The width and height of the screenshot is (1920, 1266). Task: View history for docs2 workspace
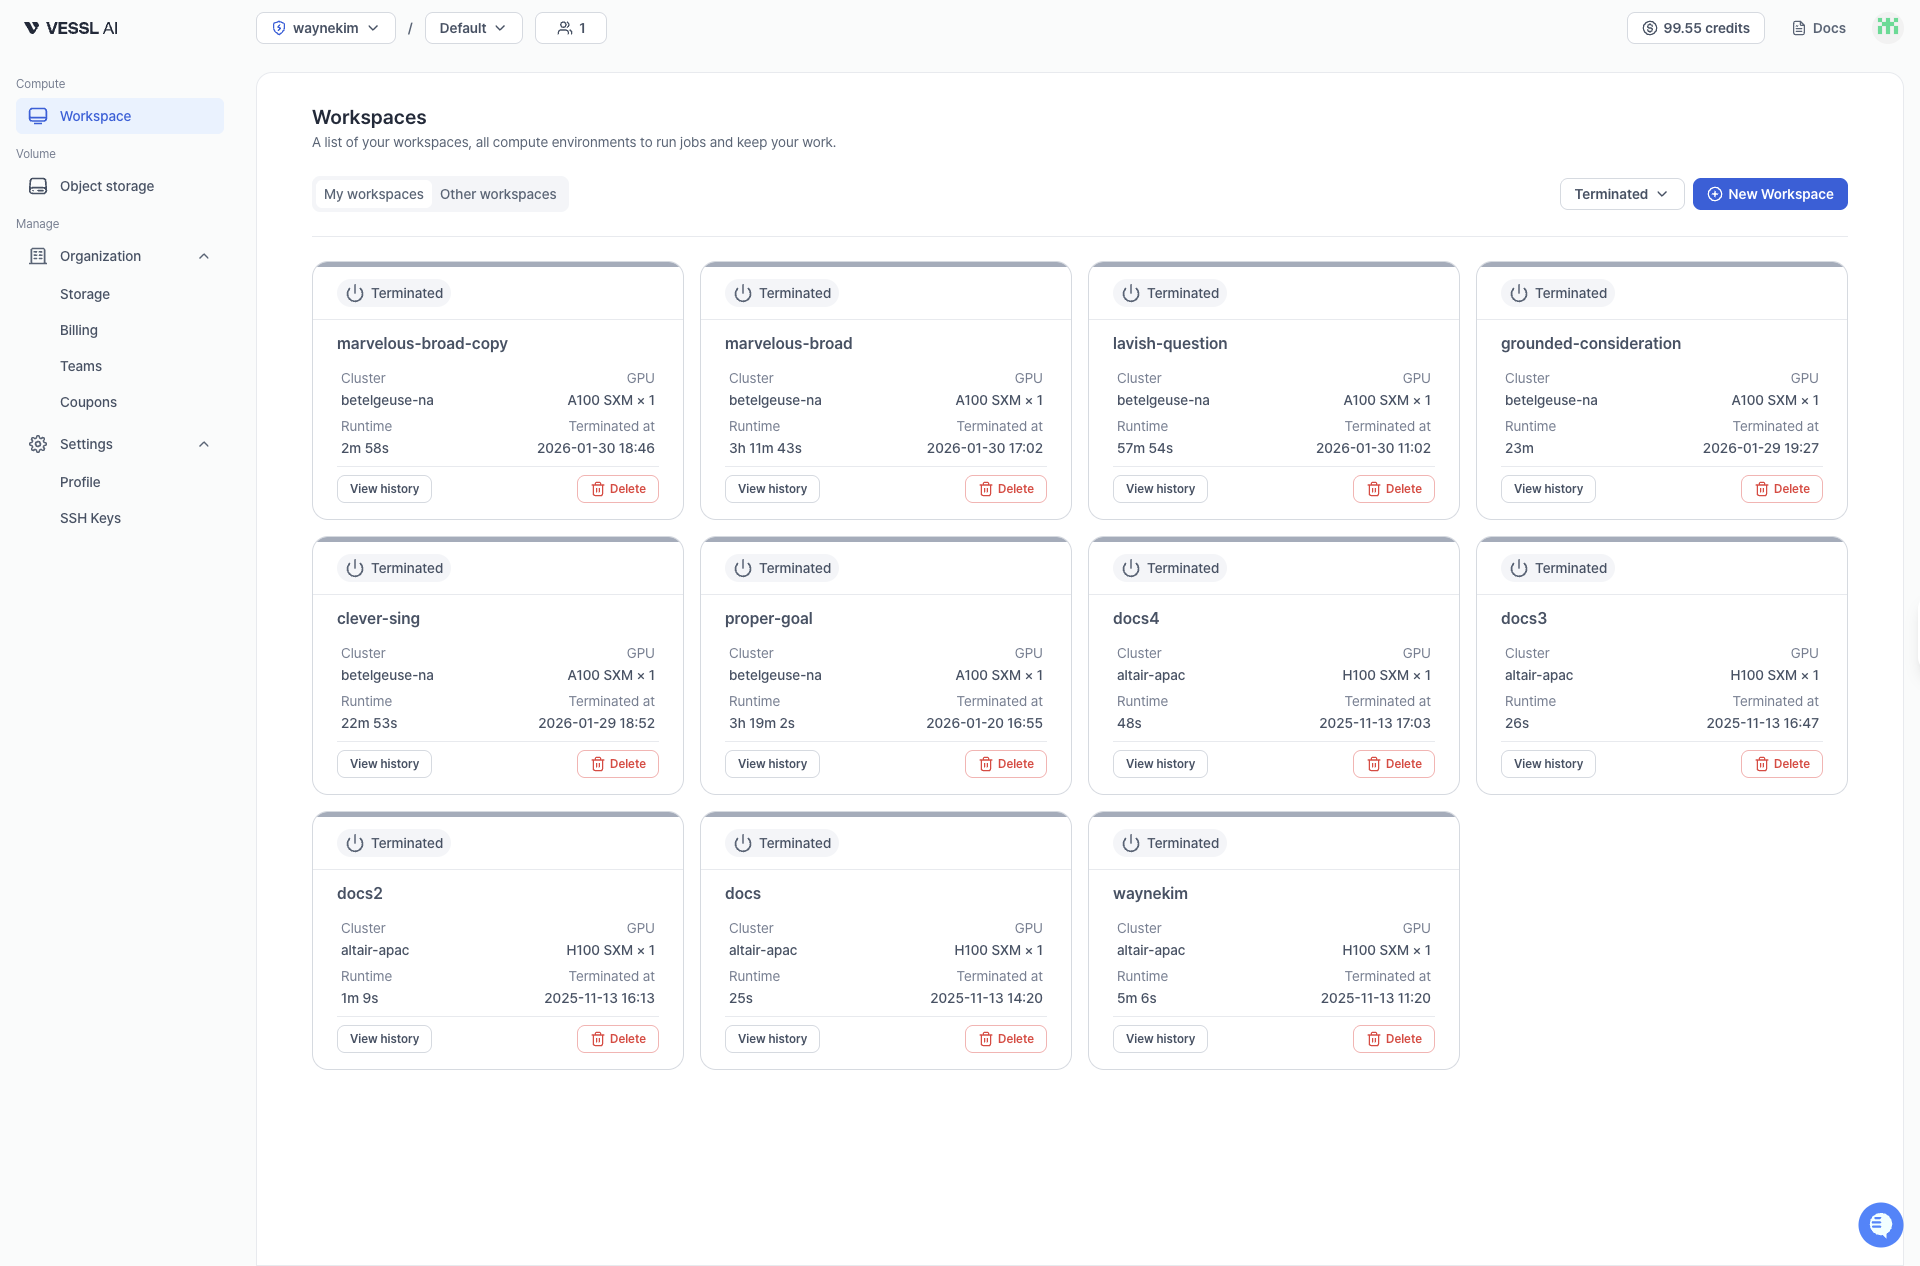point(384,1038)
